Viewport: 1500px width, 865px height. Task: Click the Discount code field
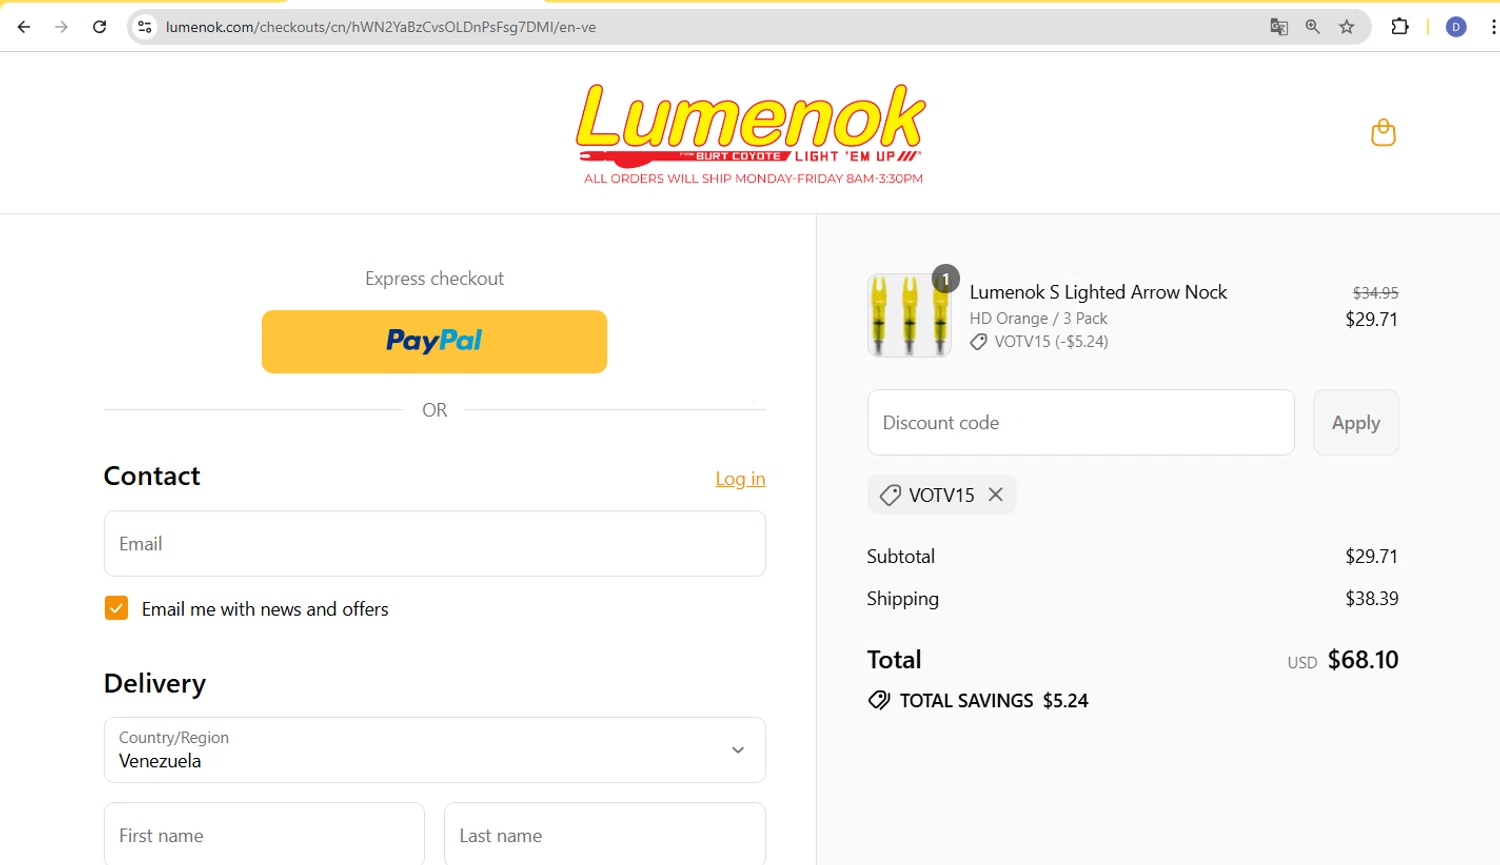1081,422
